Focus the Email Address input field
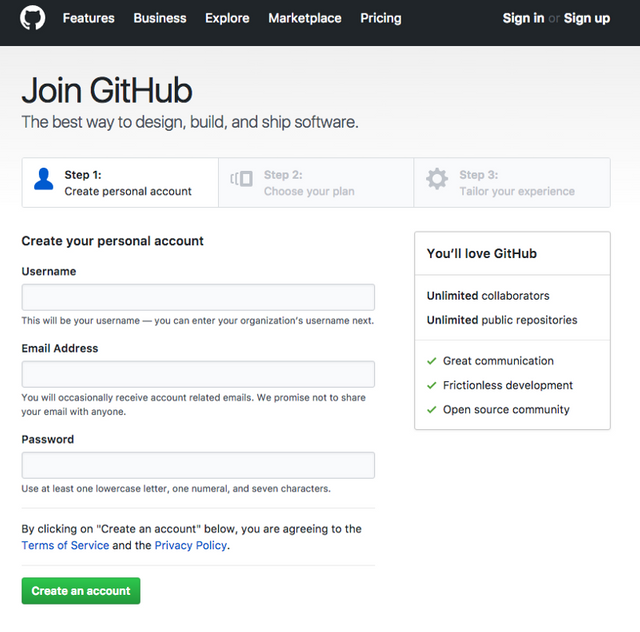The width and height of the screenshot is (640, 632). point(198,374)
